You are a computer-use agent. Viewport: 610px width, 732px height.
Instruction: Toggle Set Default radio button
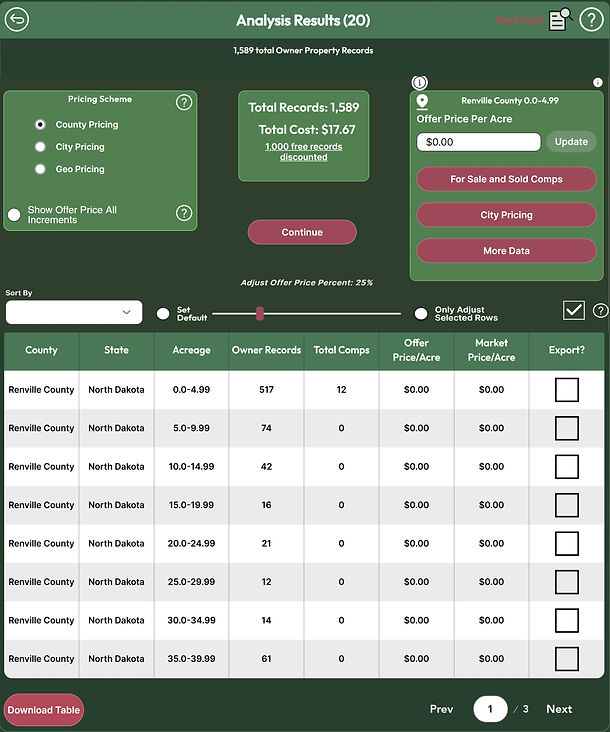tap(163, 314)
